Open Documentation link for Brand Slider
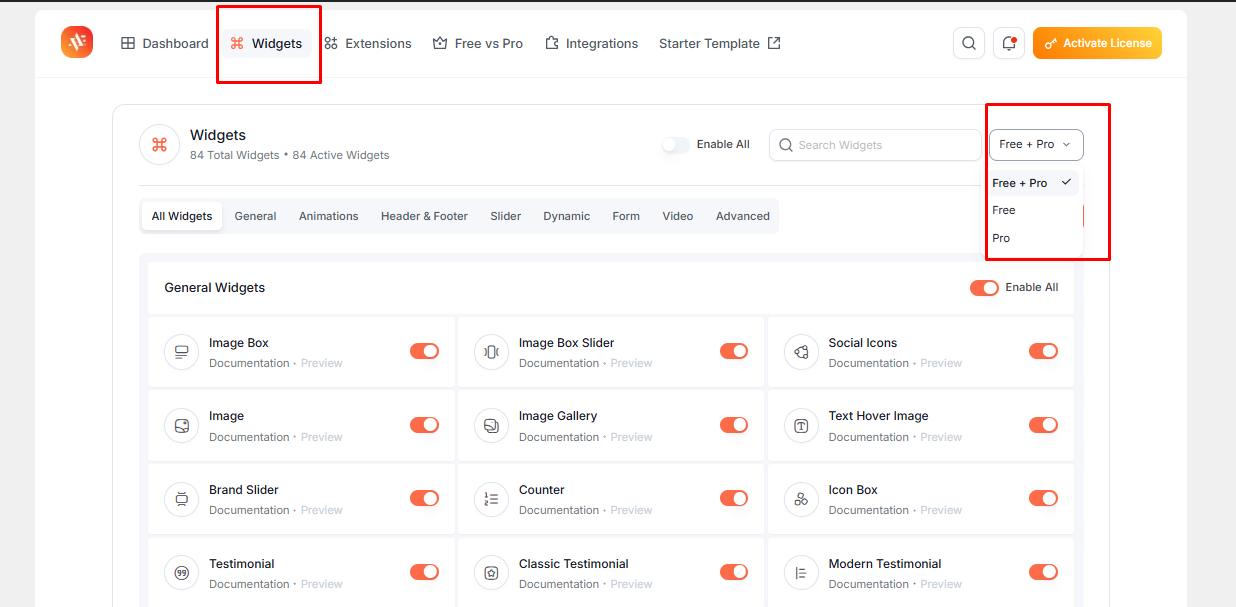 tap(249, 510)
